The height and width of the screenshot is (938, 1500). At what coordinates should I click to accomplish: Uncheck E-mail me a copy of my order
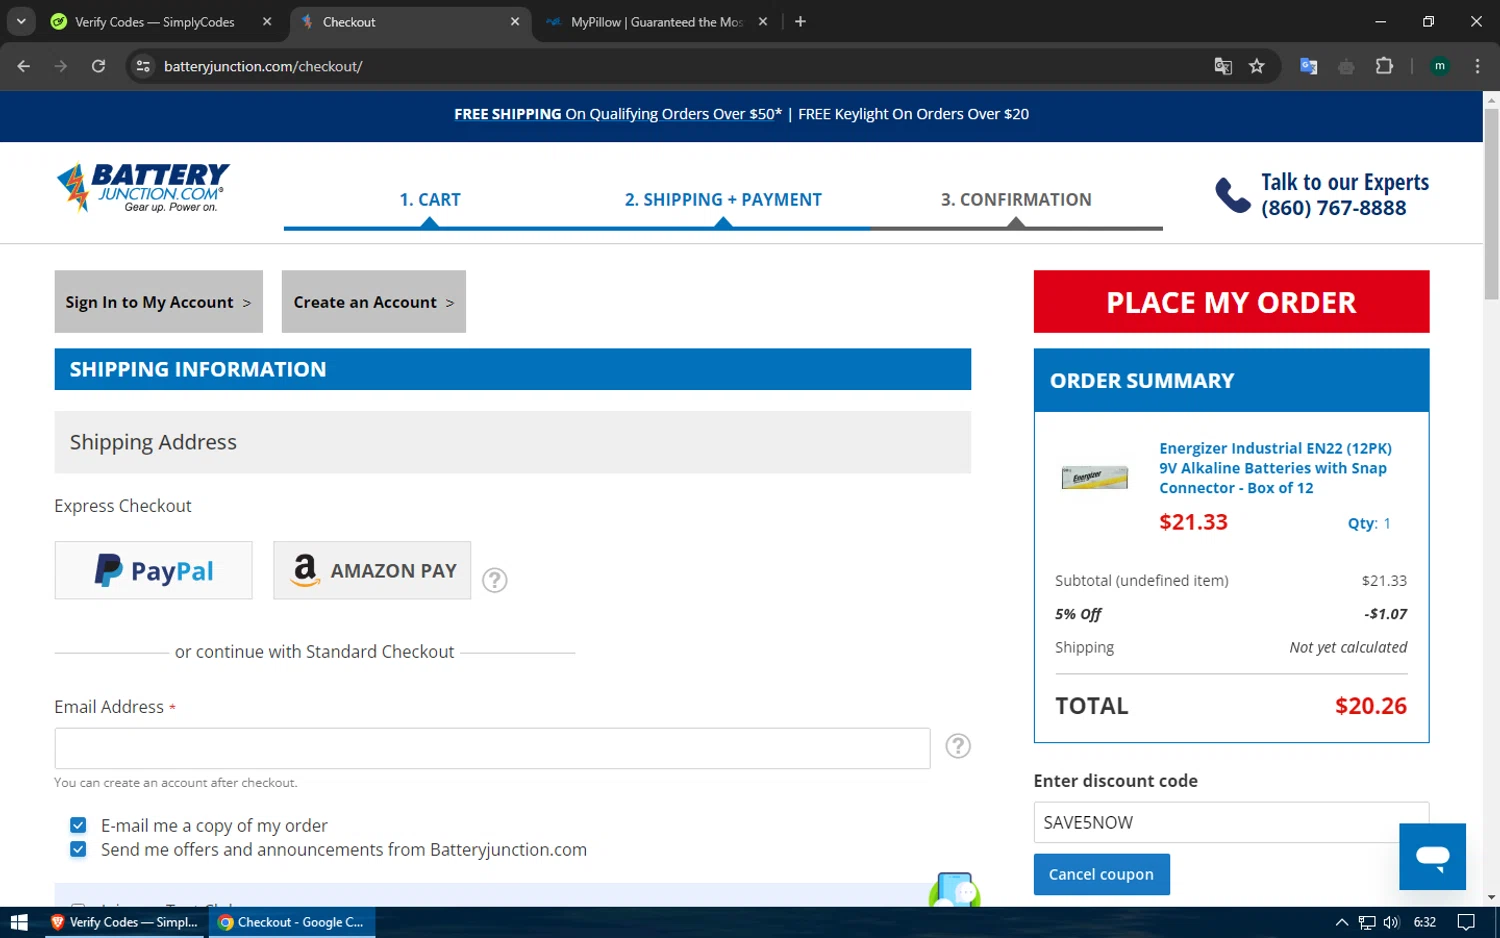pyautogui.click(x=78, y=825)
